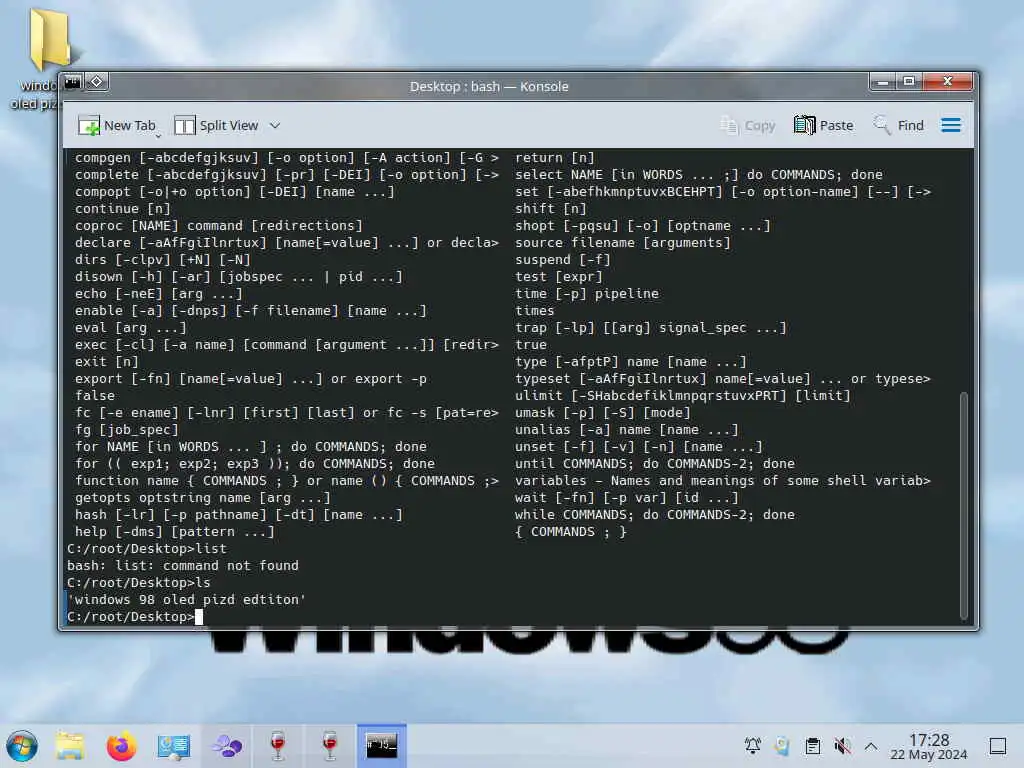
Task: Click the second Wine glass taskbar icon
Action: point(330,746)
